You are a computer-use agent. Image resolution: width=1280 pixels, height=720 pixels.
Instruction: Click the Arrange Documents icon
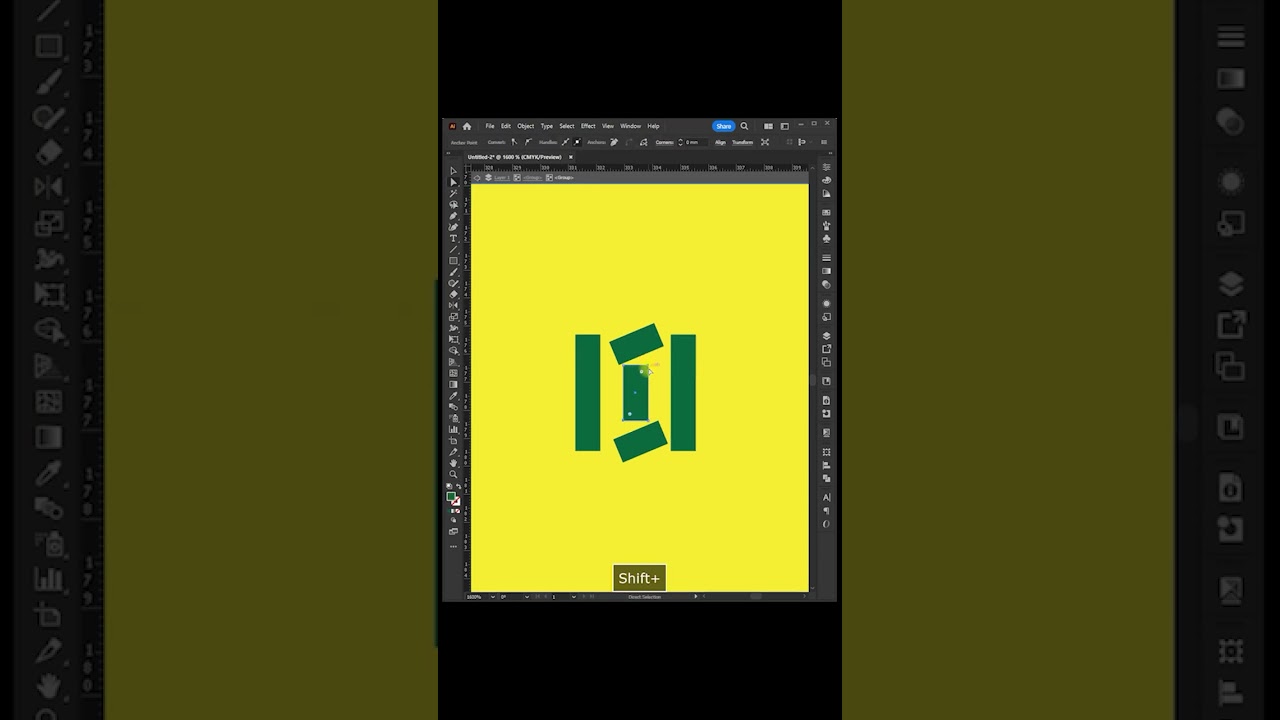(768, 126)
